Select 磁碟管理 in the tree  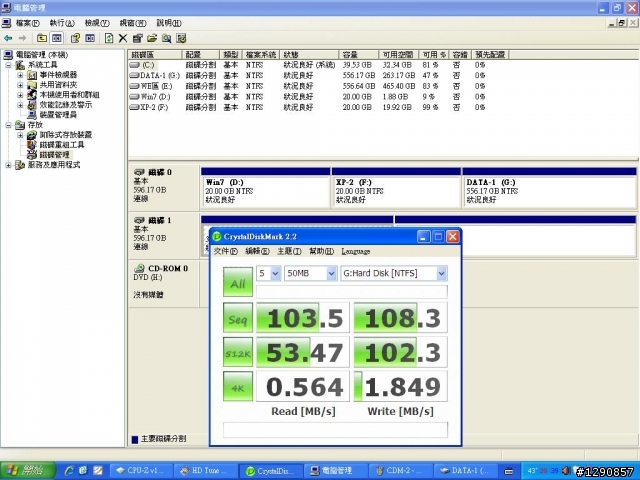[x=54, y=155]
